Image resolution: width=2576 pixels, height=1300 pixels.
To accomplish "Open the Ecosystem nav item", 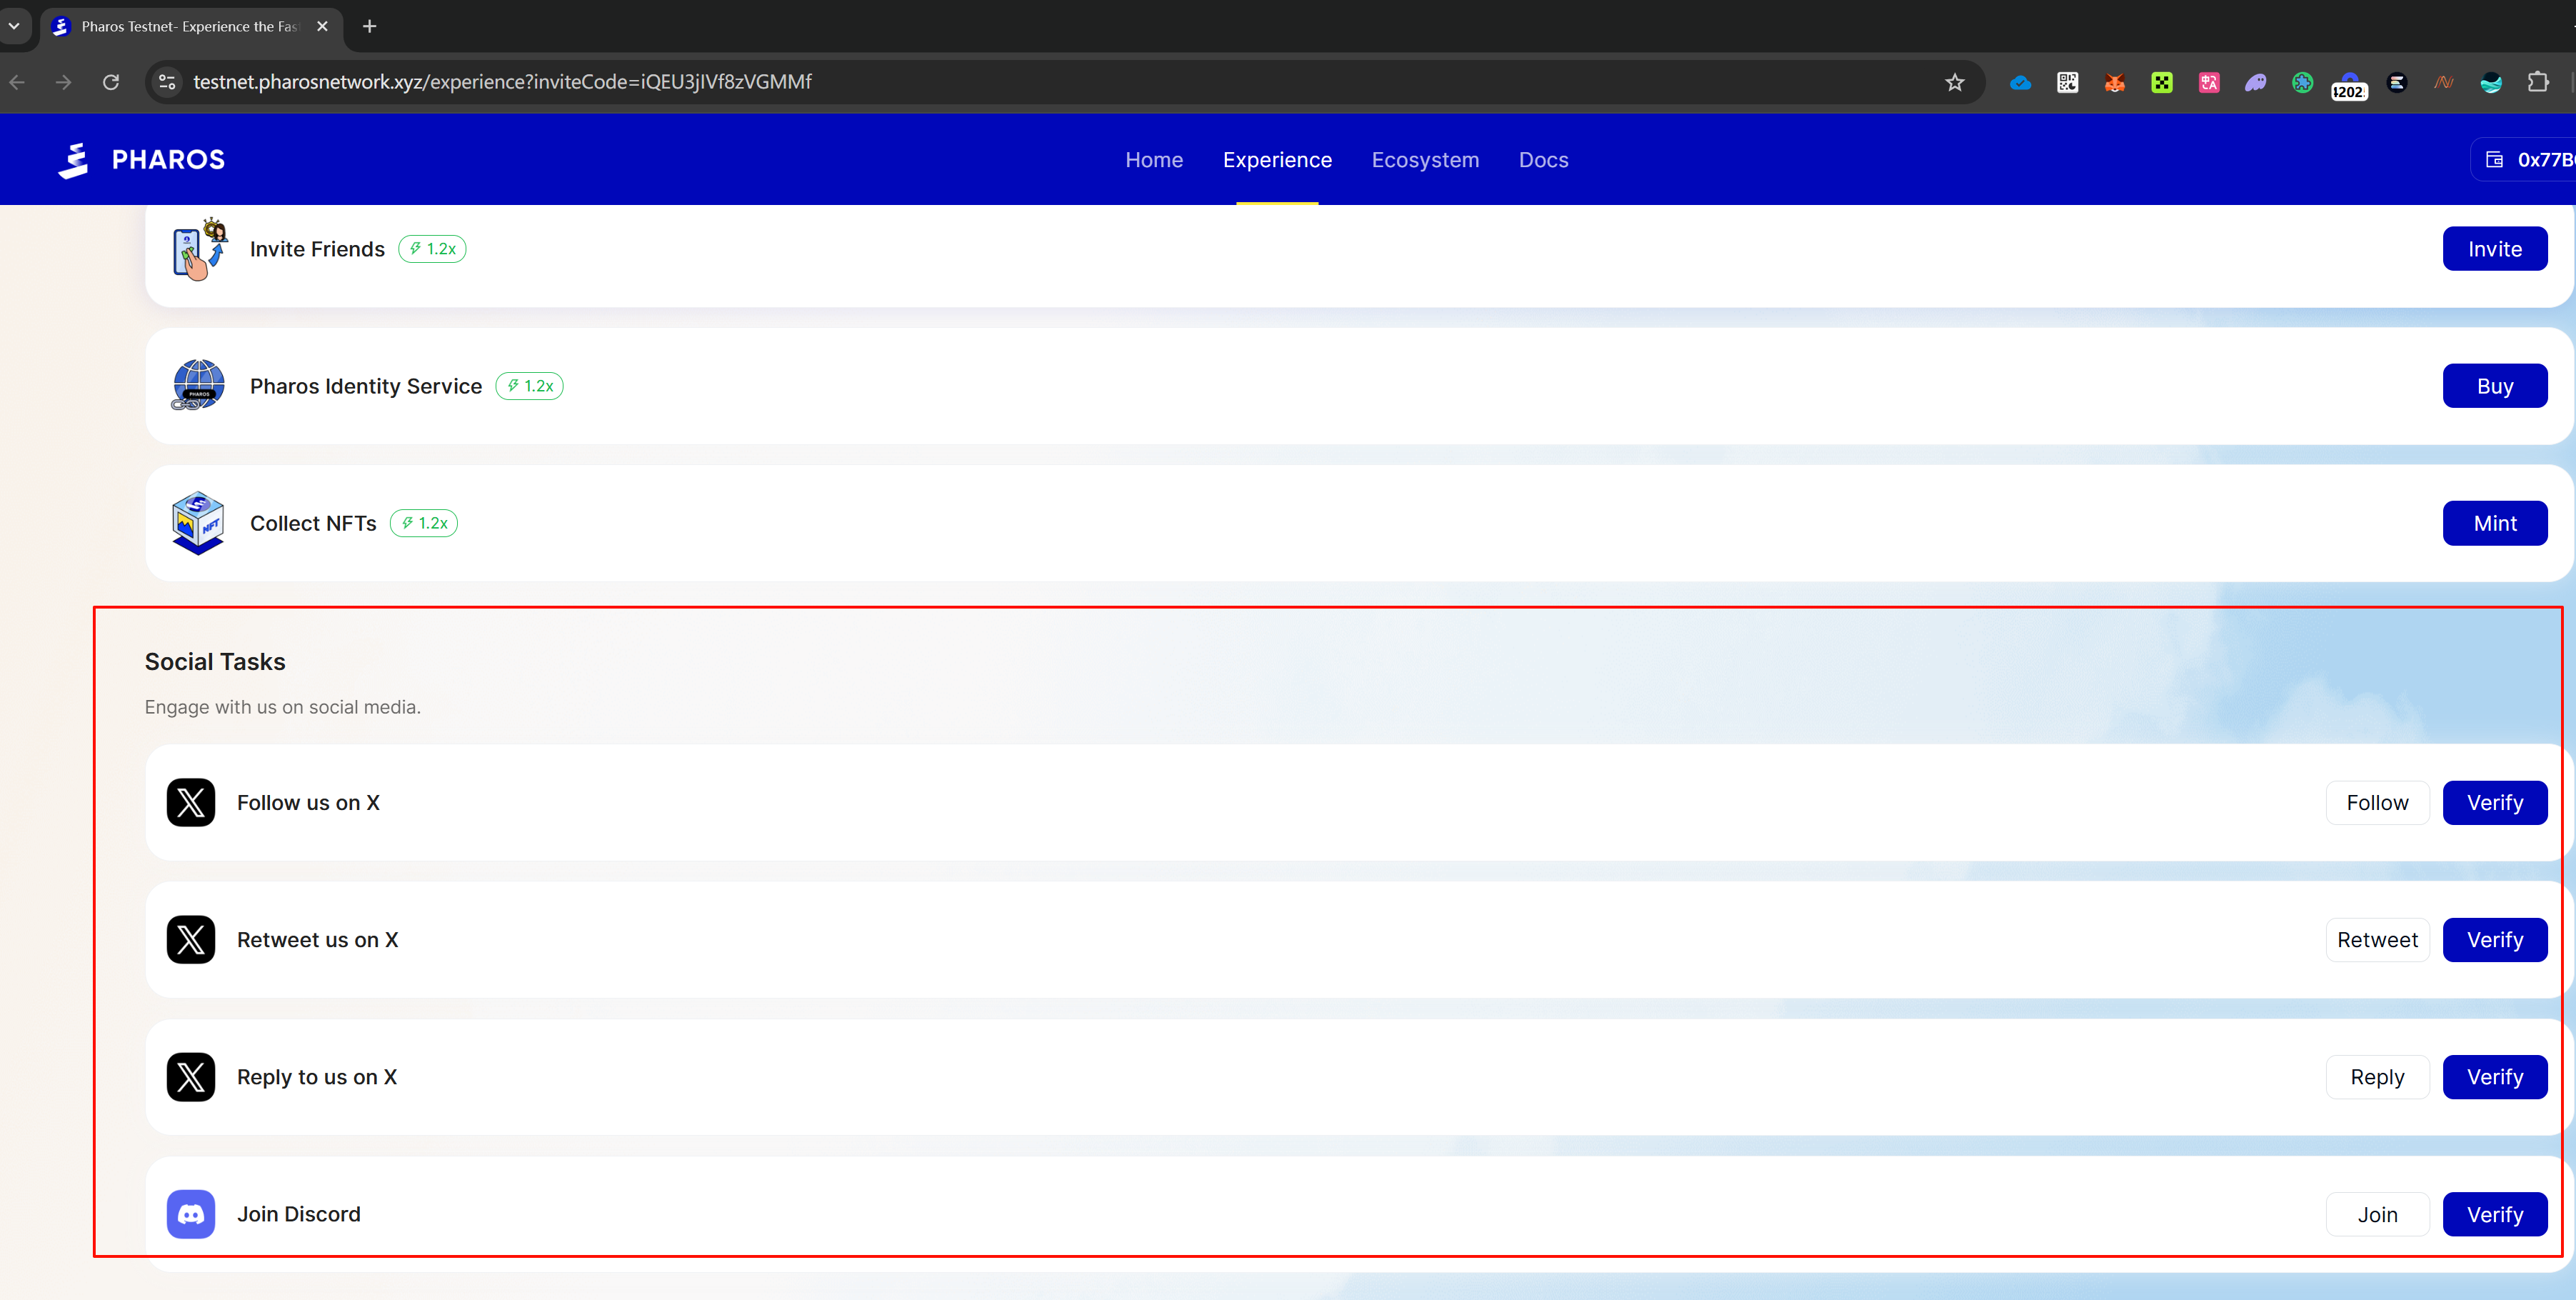I will (x=1425, y=160).
